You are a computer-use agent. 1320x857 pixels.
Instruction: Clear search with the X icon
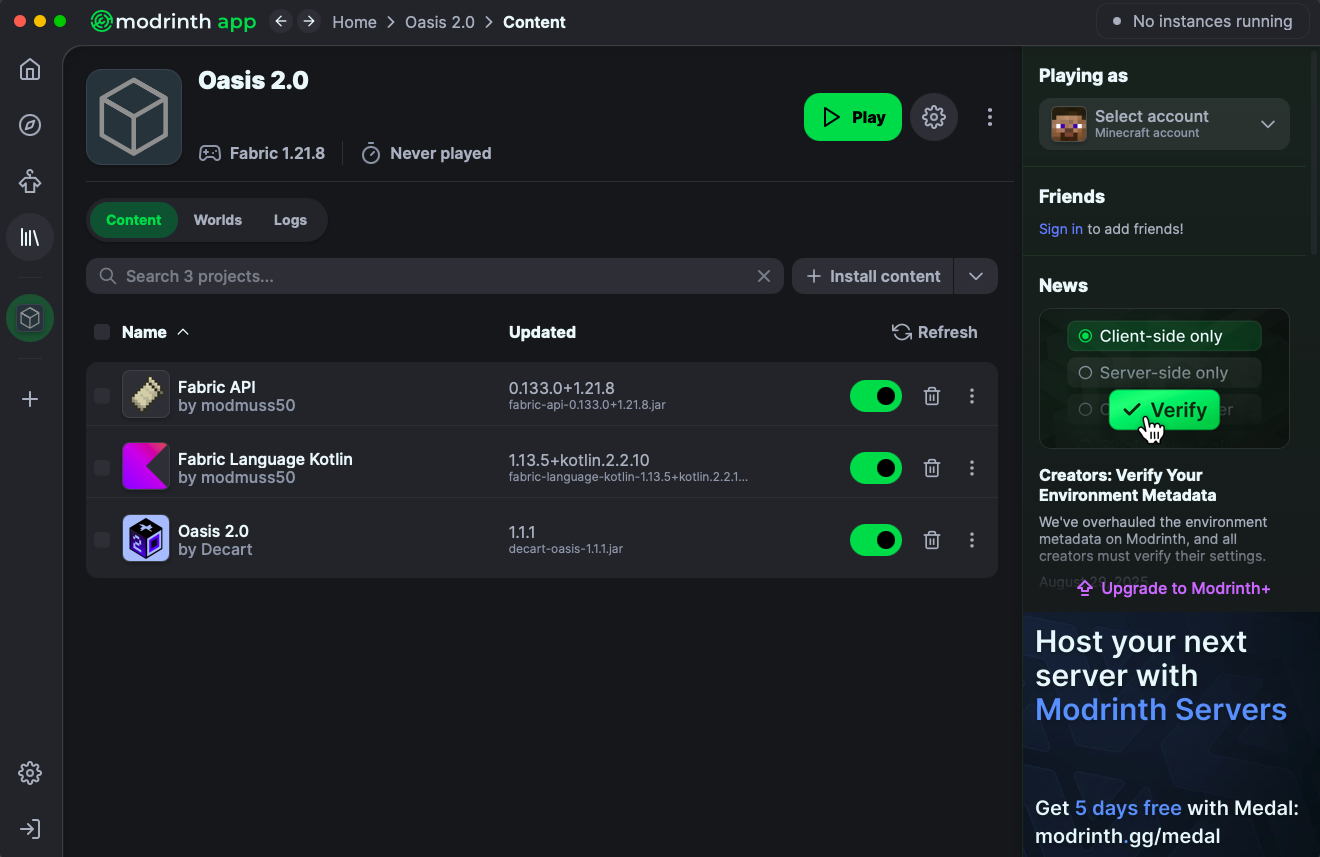click(764, 276)
